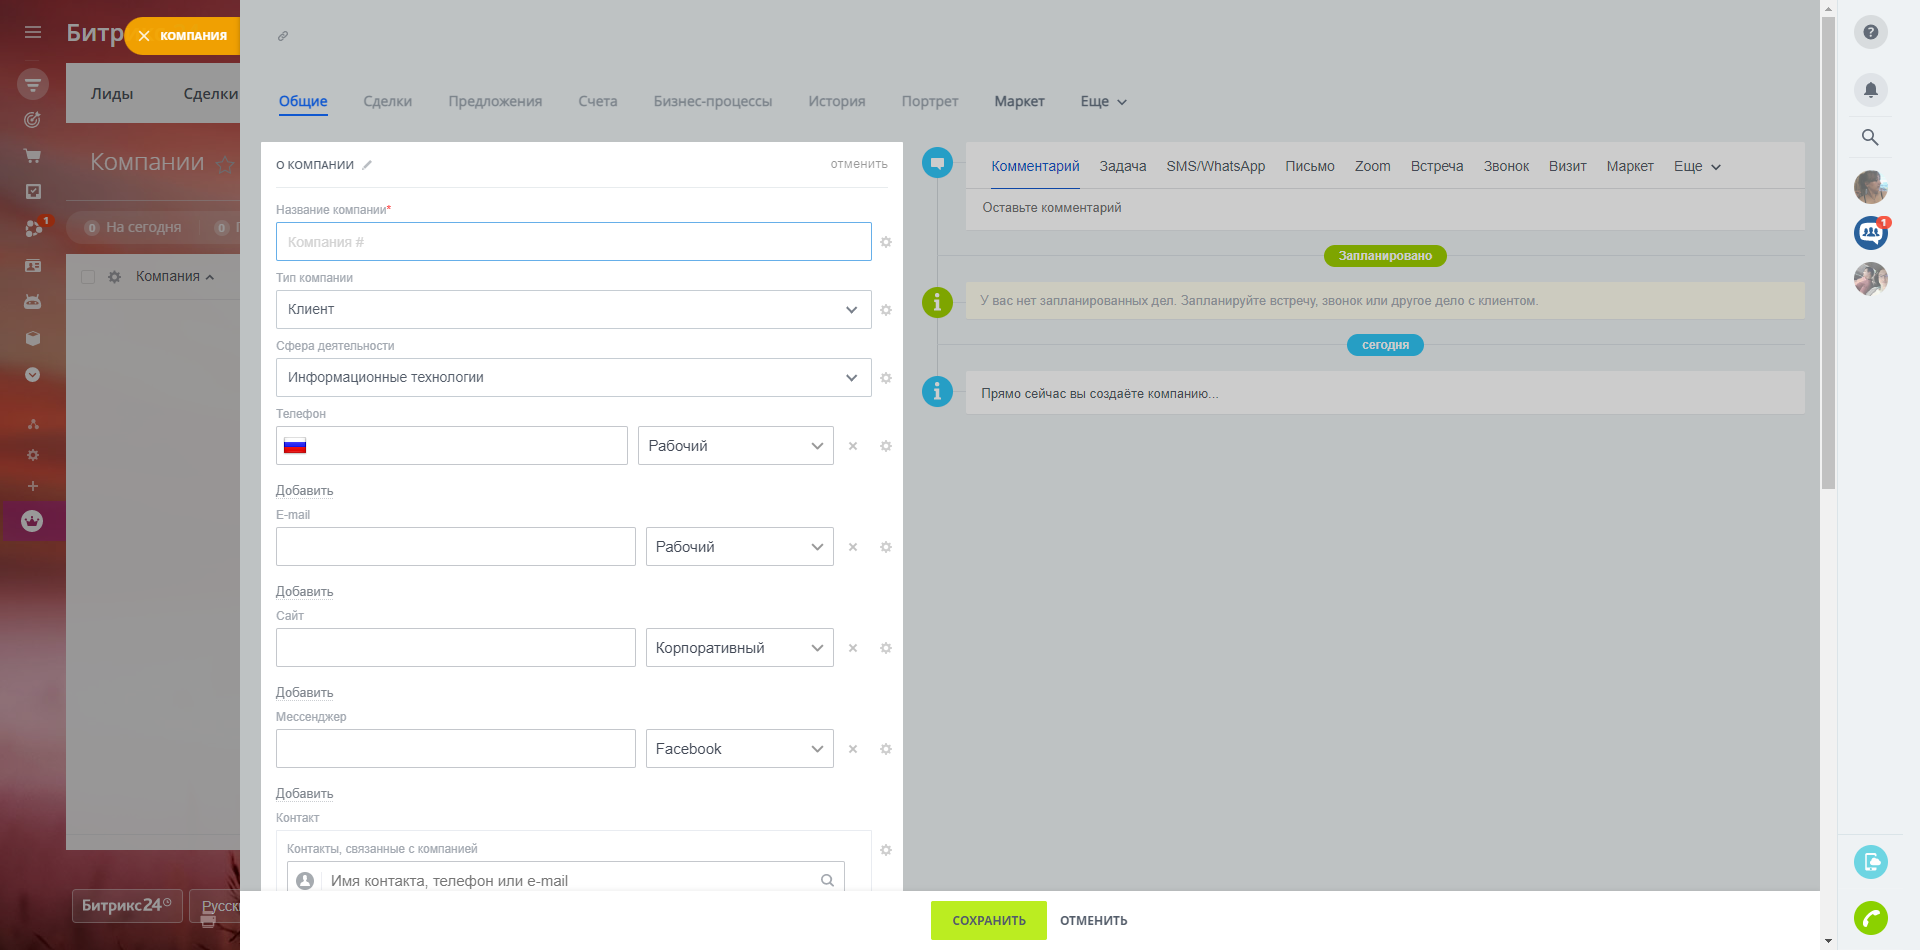Expand the Тип компании dropdown

click(x=573, y=310)
